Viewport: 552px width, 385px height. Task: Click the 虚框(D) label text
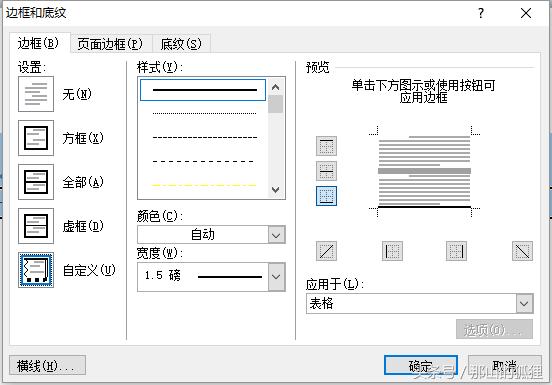click(x=83, y=226)
